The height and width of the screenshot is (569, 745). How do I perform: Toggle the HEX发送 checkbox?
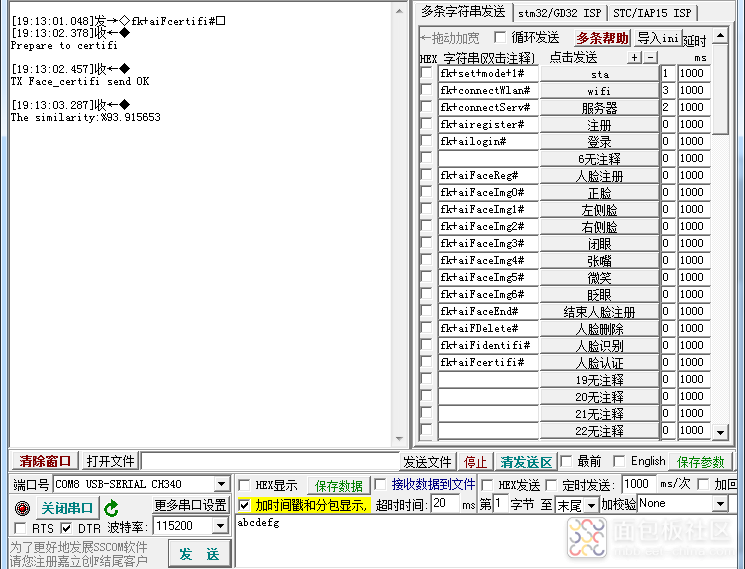pos(487,485)
